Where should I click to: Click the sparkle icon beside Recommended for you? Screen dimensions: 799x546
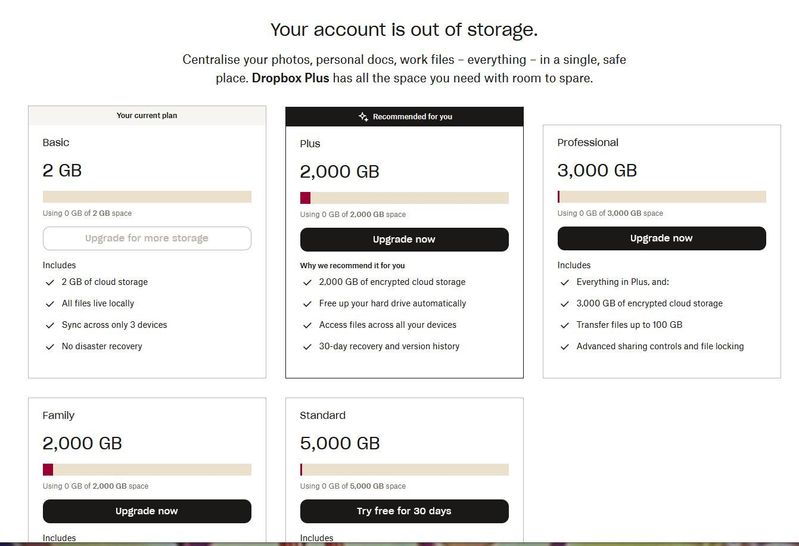coord(363,117)
